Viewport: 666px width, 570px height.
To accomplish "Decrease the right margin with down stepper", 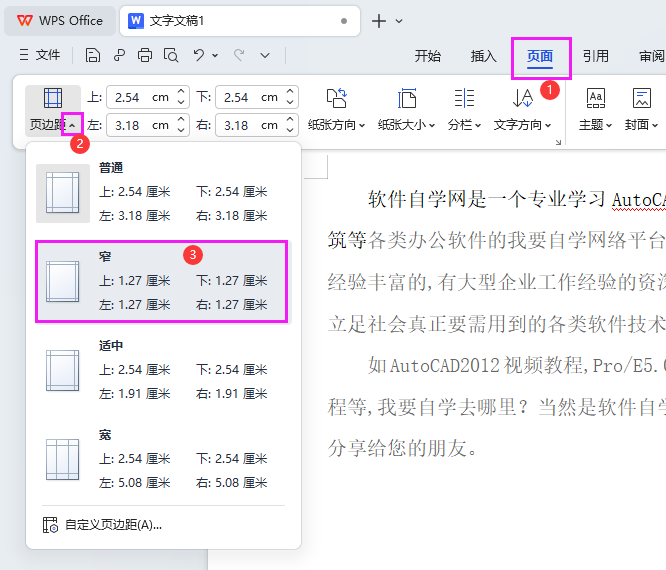I will coord(290,130).
